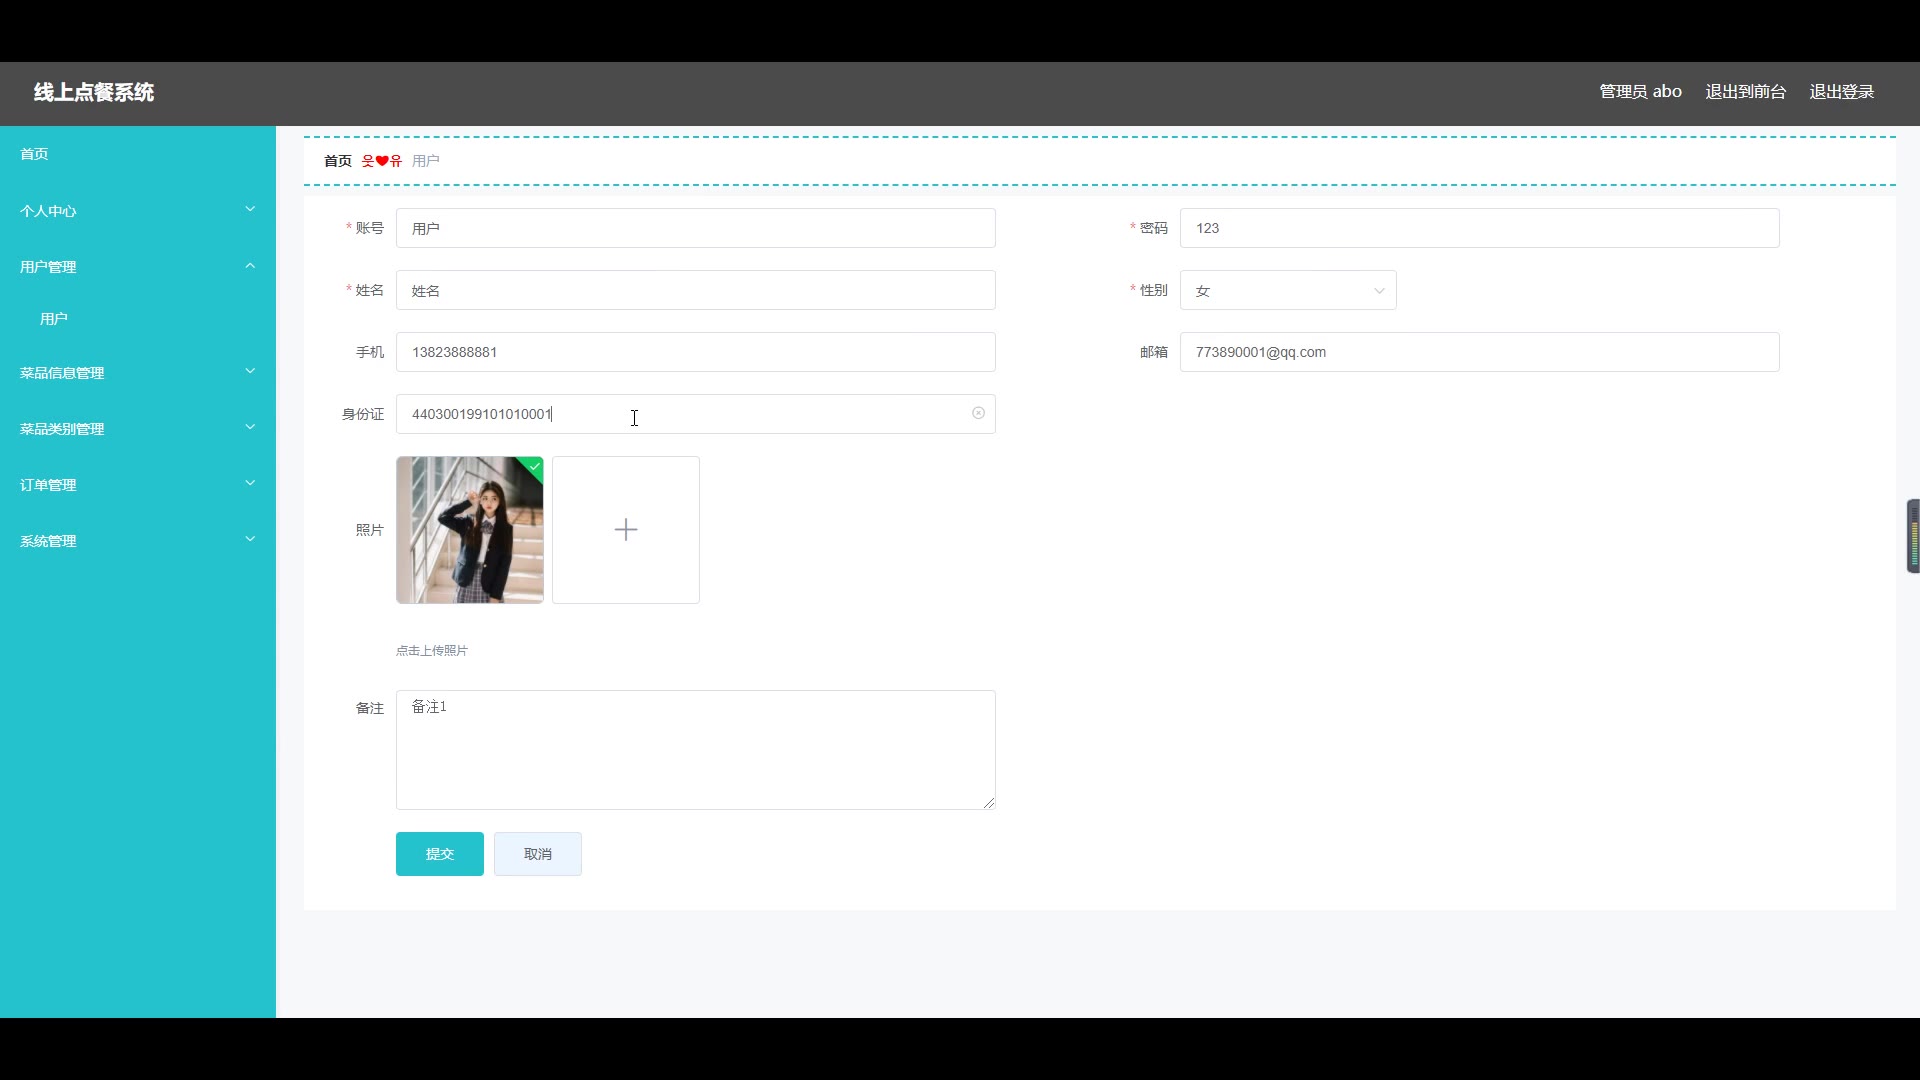The width and height of the screenshot is (1920, 1080).
Task: Select 用户 submenu item
Action: [54, 319]
